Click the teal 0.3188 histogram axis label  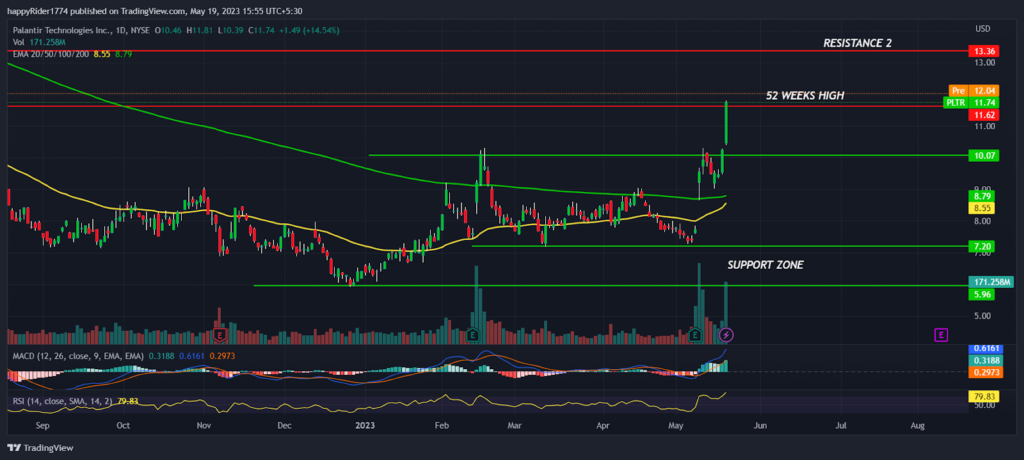(x=984, y=360)
